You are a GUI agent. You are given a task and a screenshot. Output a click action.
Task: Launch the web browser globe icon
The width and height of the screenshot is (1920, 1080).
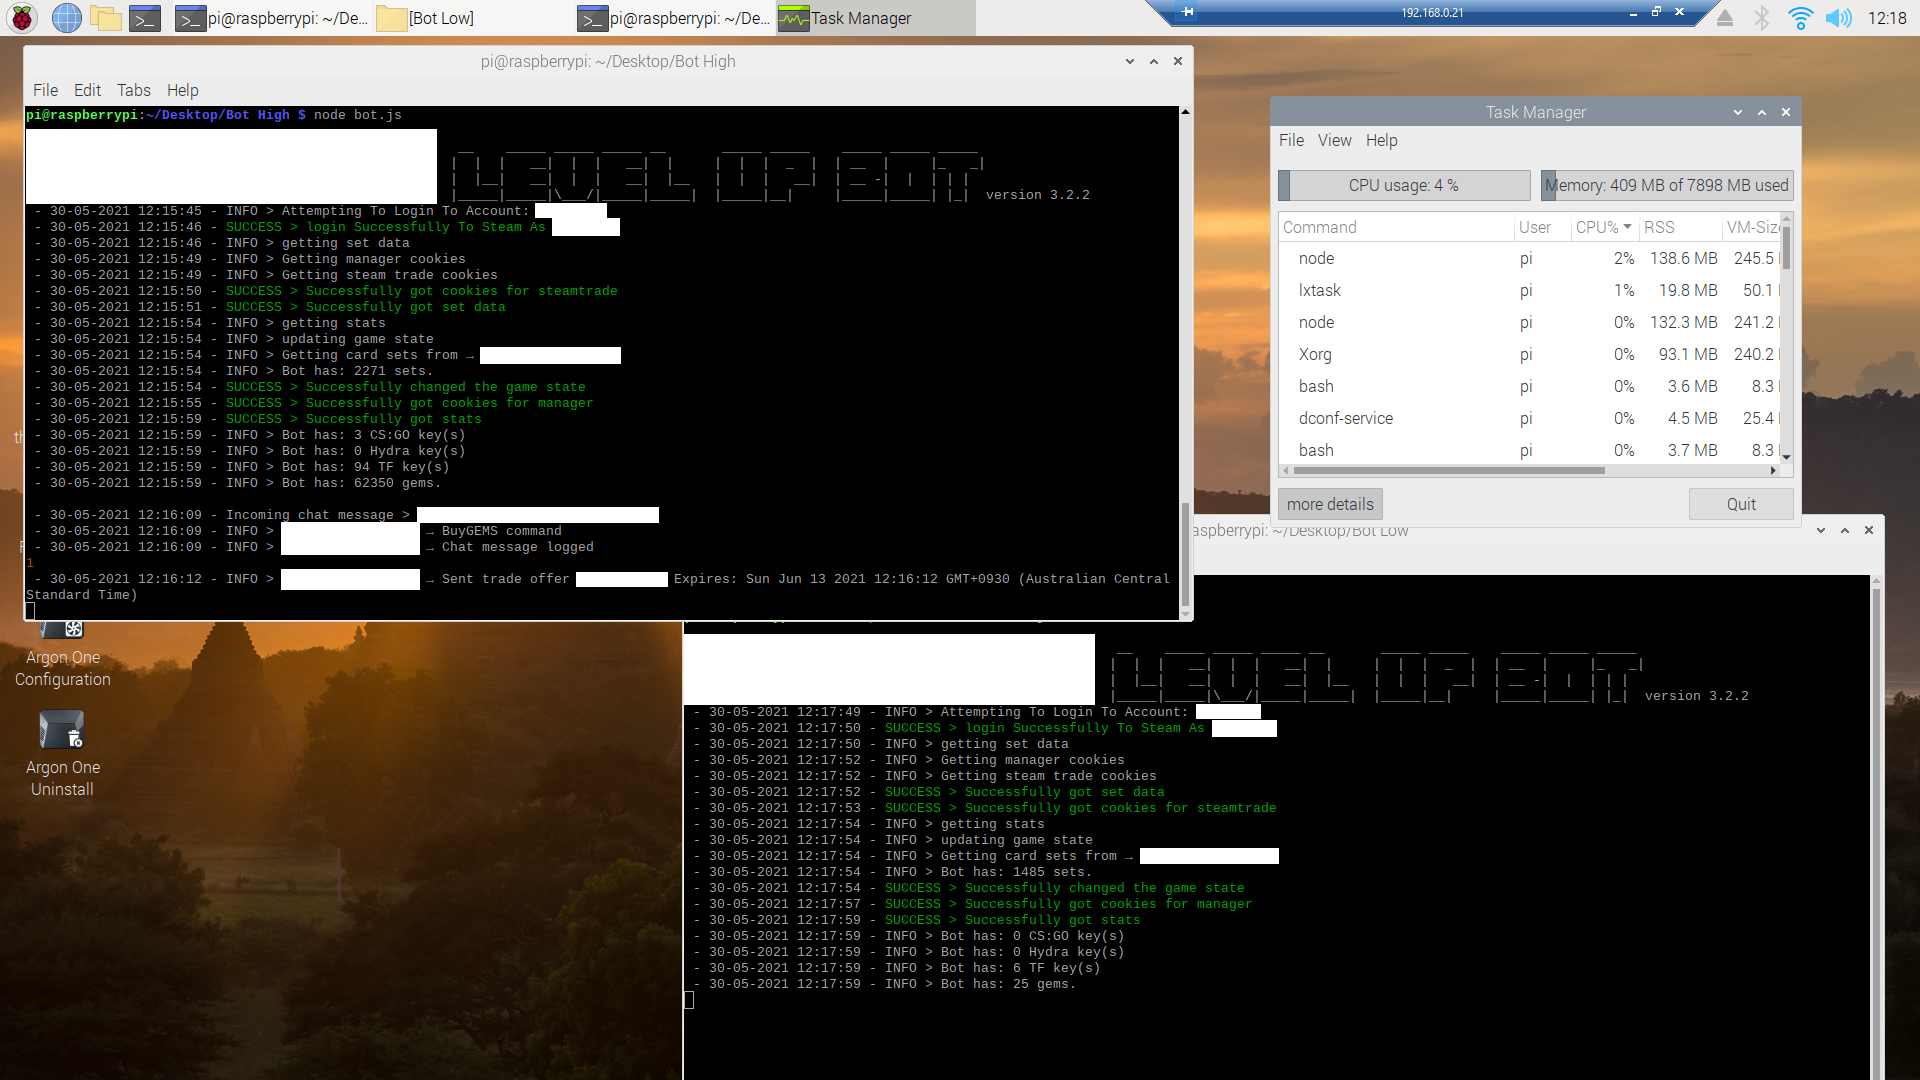click(x=66, y=18)
